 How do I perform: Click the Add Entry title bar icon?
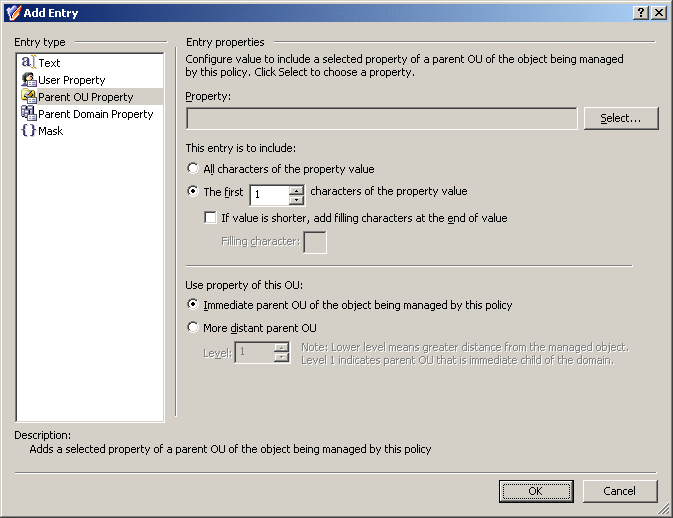tap(13, 13)
